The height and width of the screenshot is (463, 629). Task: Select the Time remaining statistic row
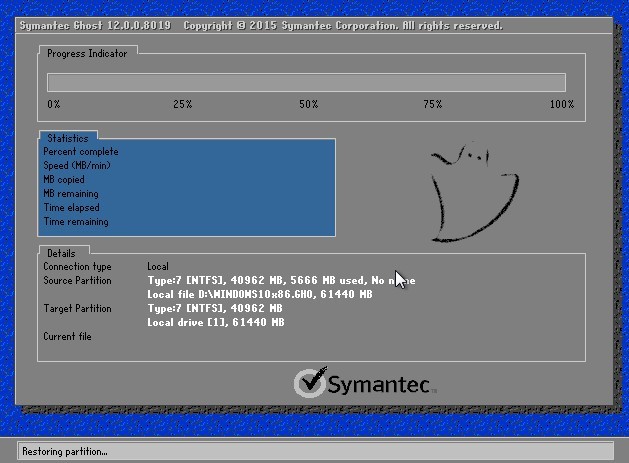click(x=75, y=222)
